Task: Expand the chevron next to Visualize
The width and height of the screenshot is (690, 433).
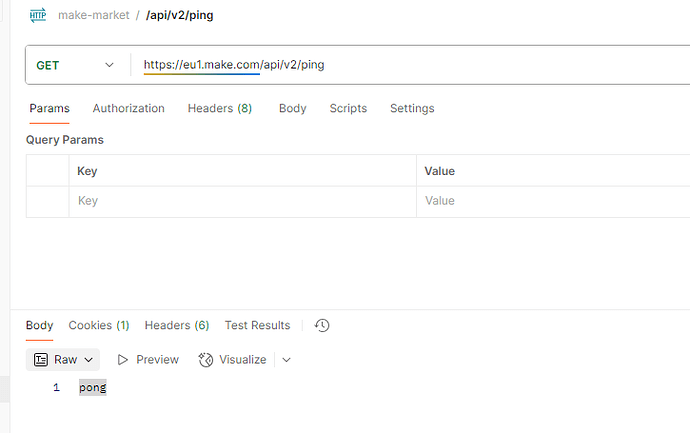Action: [x=286, y=359]
